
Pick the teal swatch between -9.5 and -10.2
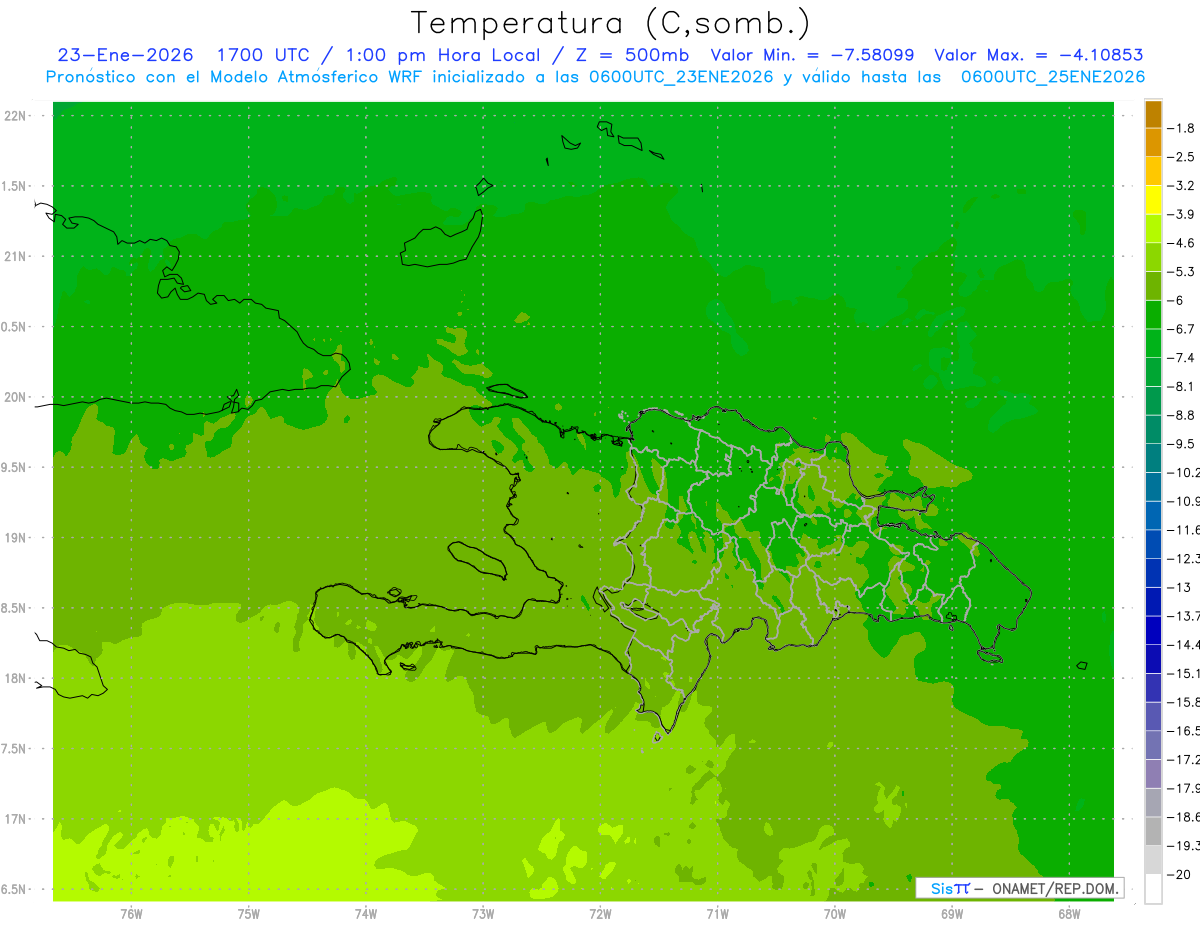(x=1153, y=458)
